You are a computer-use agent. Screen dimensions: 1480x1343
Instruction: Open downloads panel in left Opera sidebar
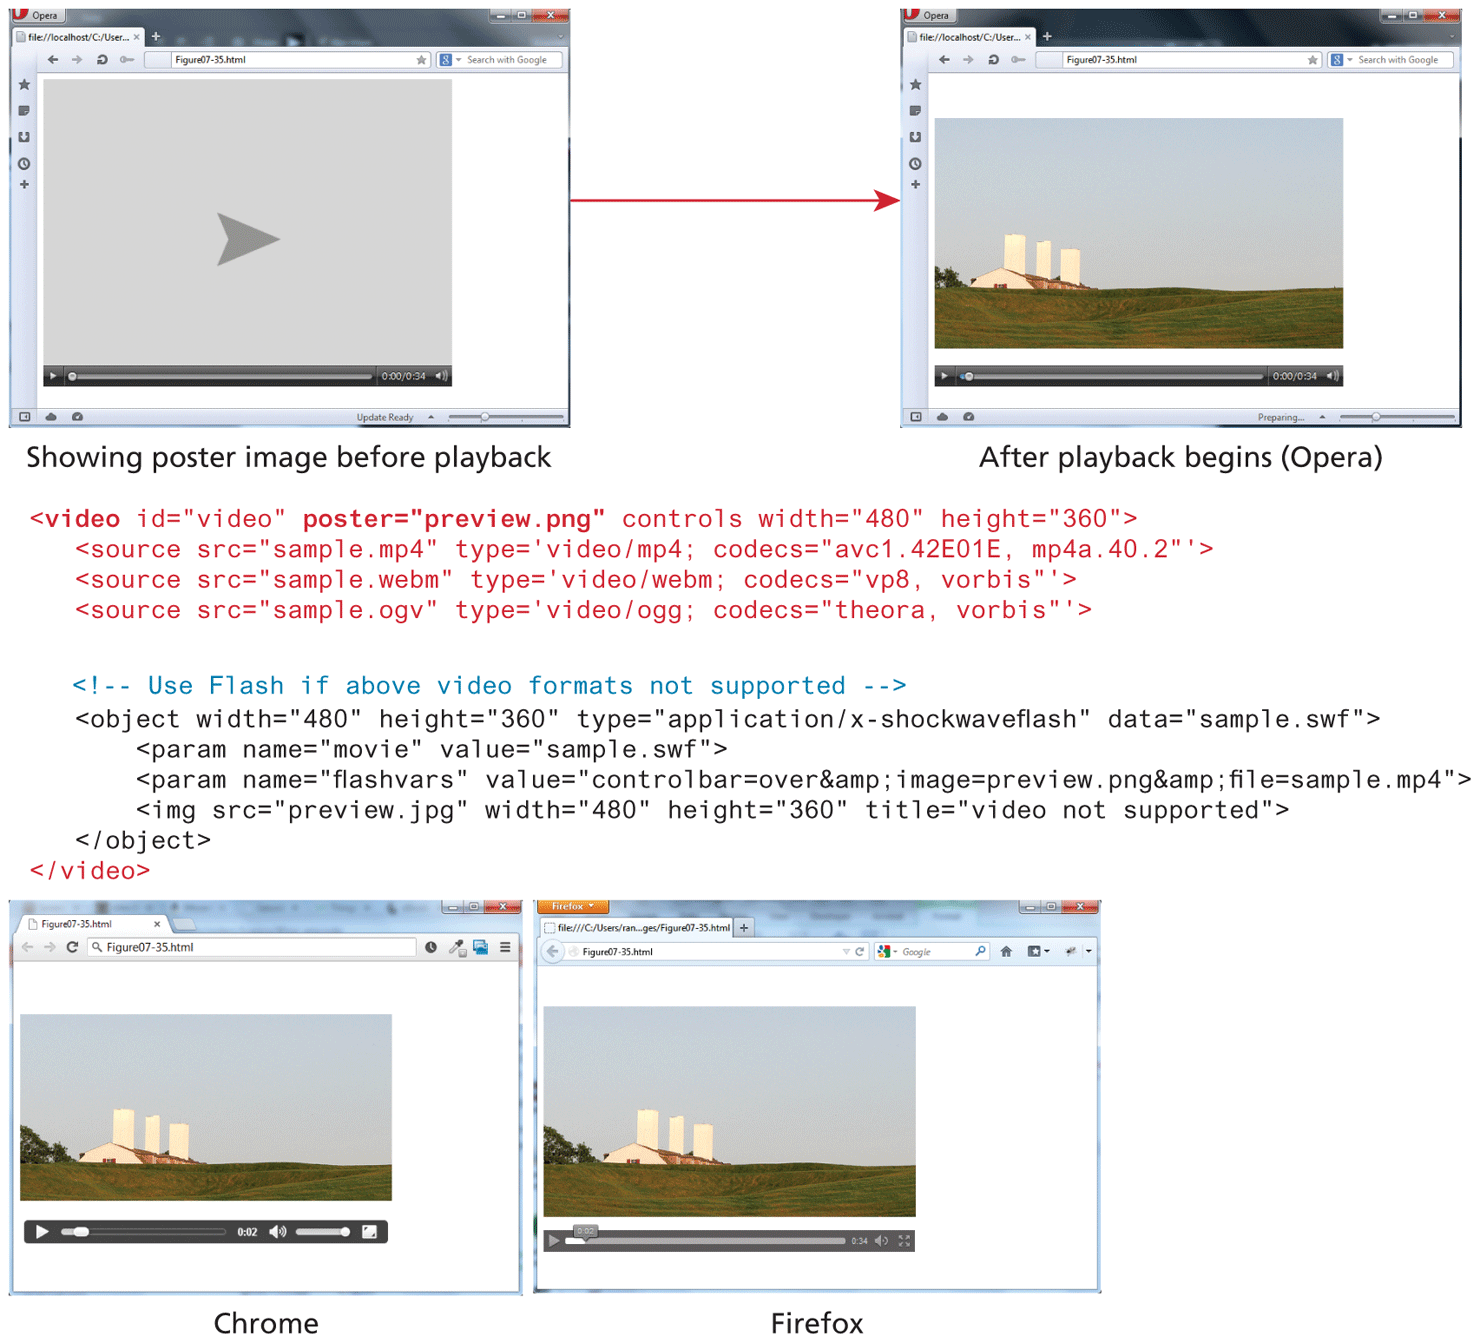(24, 137)
